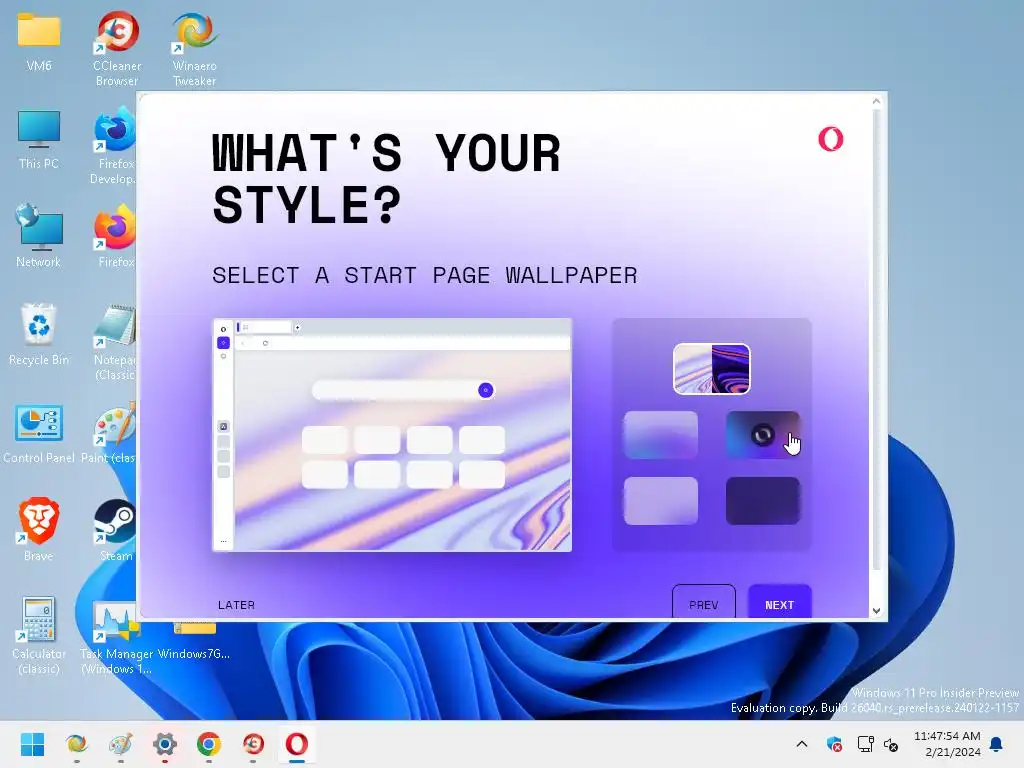Viewport: 1024px width, 768px height.
Task: Select the pale lavender wallpaper thumbnail
Action: point(661,501)
